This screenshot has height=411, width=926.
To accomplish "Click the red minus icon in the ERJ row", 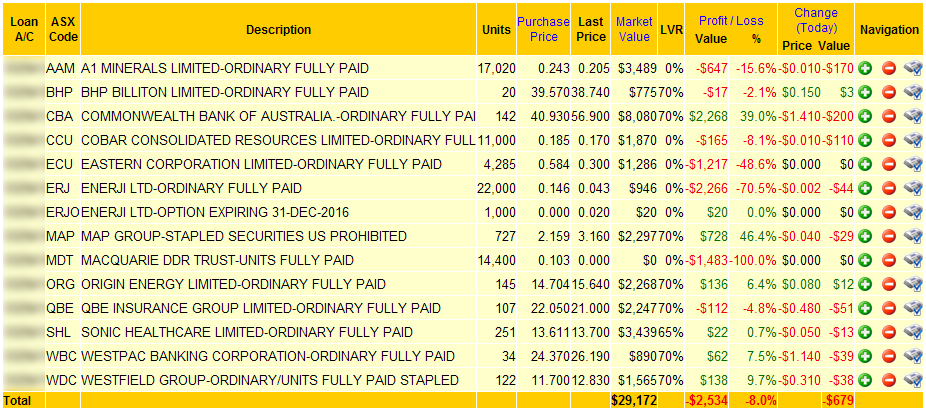I will point(889,188).
